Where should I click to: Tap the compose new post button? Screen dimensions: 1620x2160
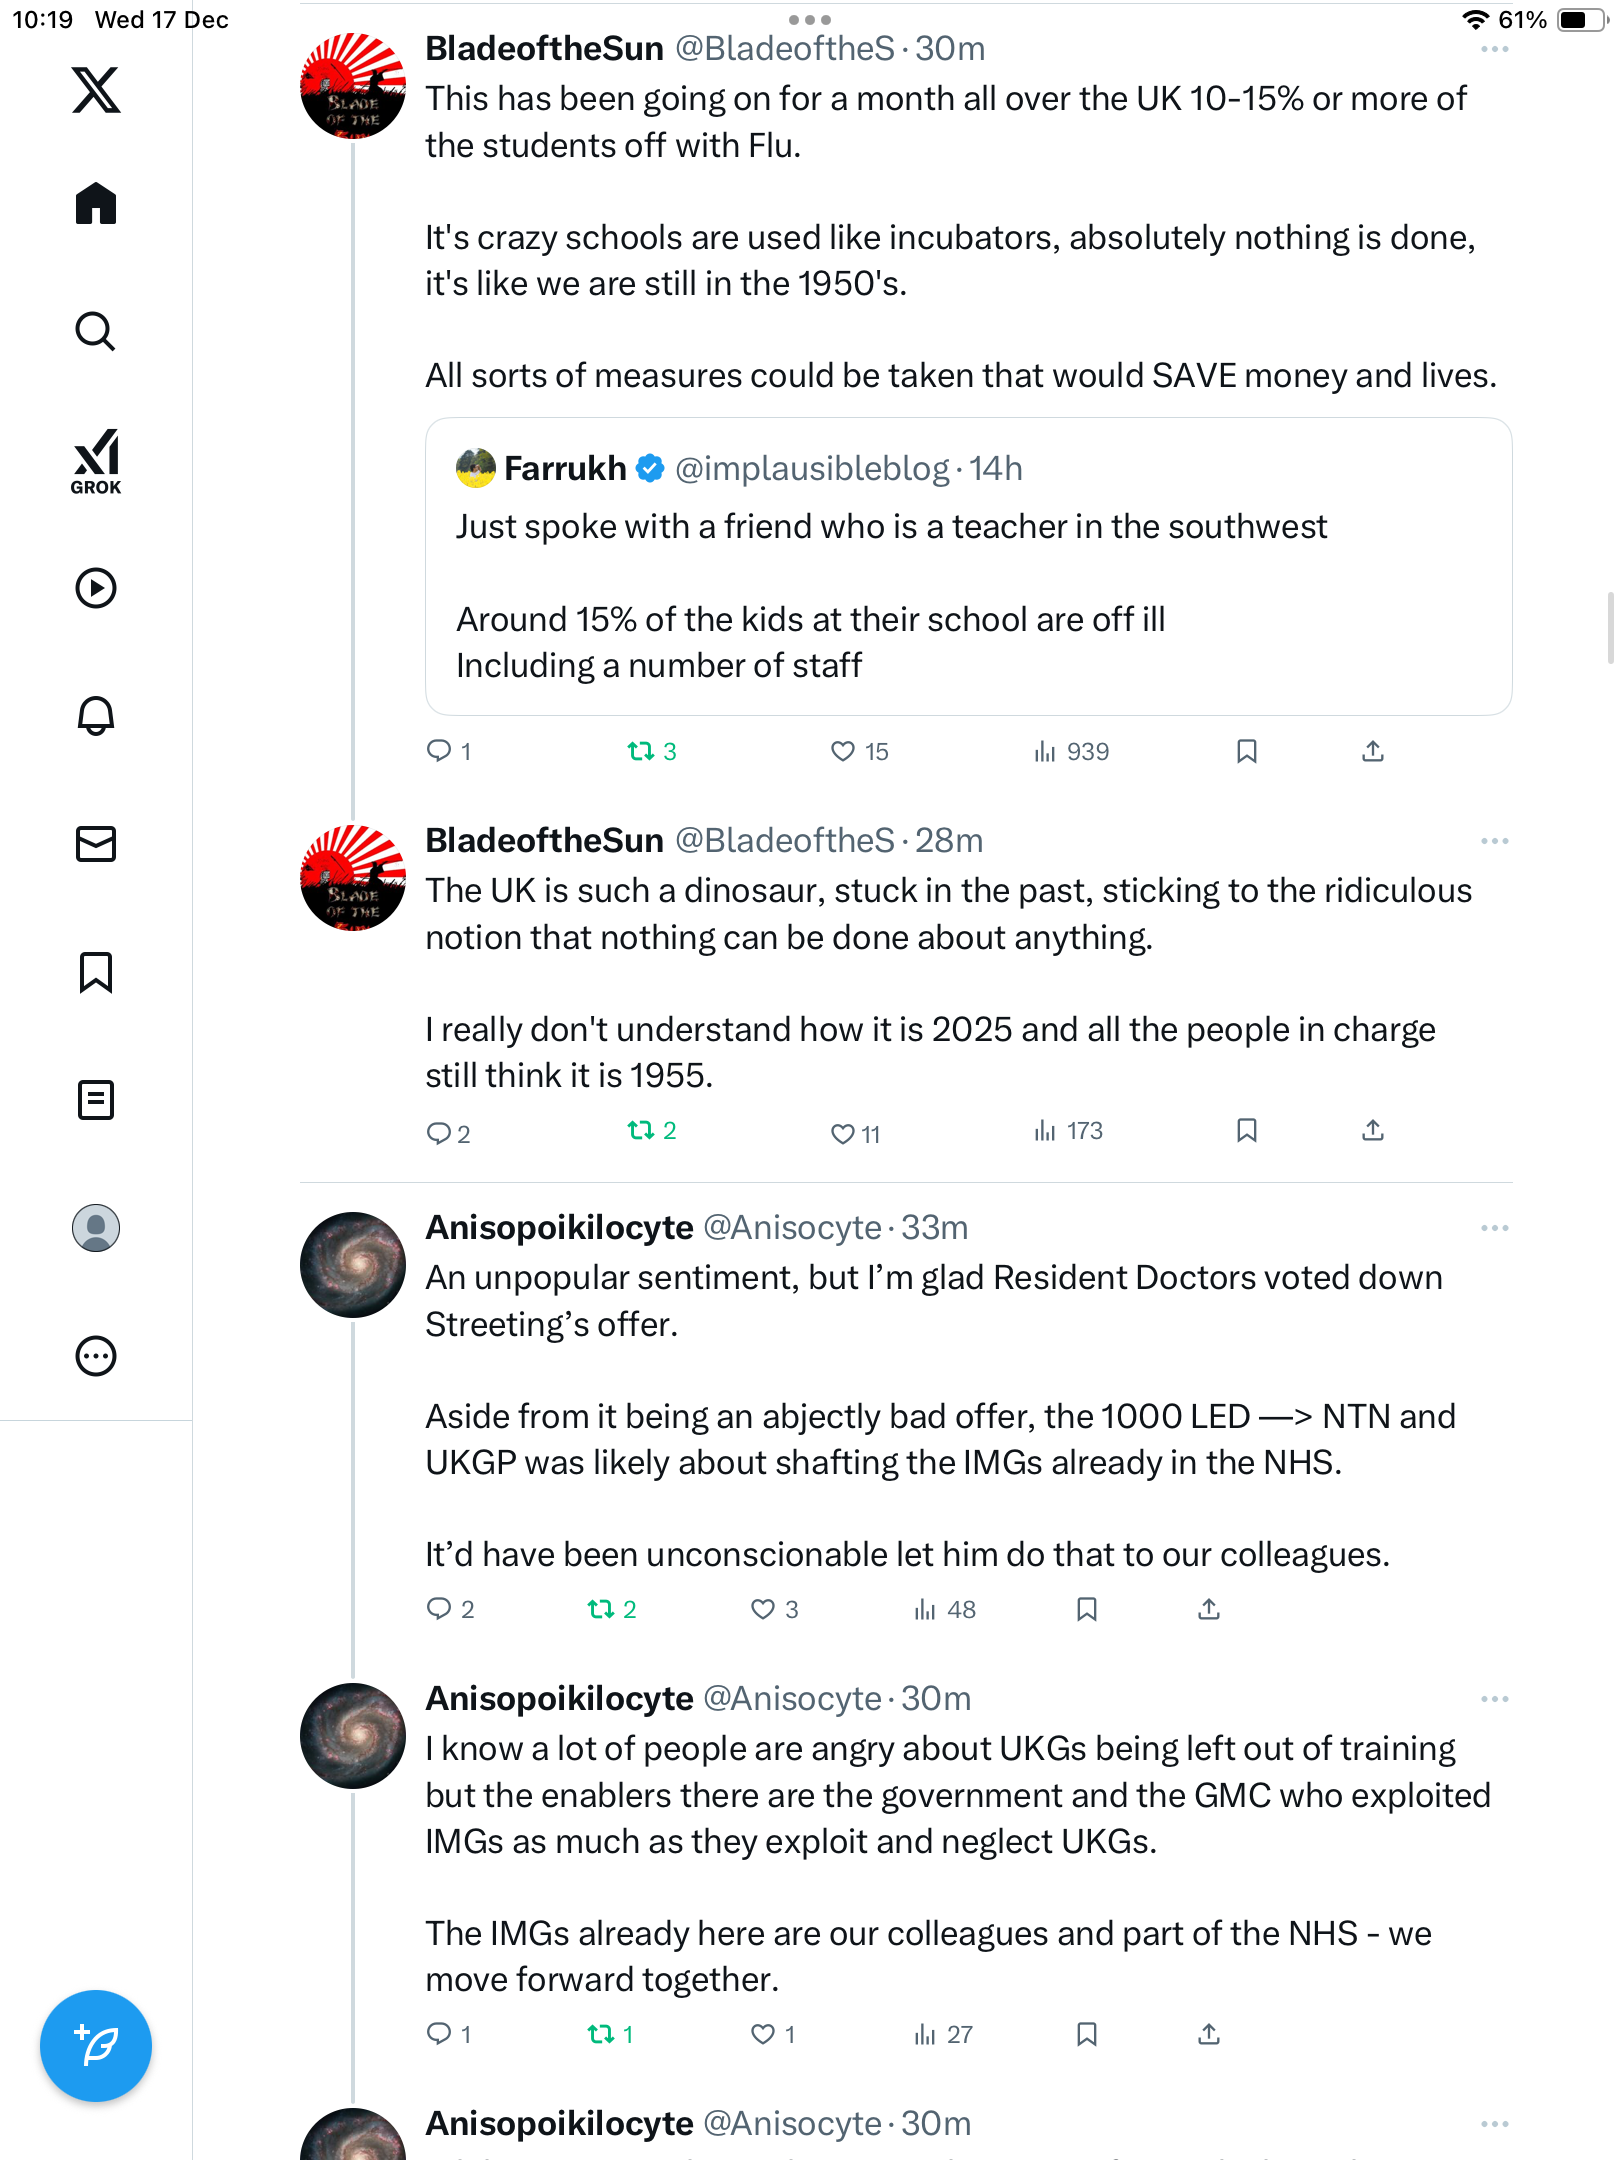[x=96, y=2046]
